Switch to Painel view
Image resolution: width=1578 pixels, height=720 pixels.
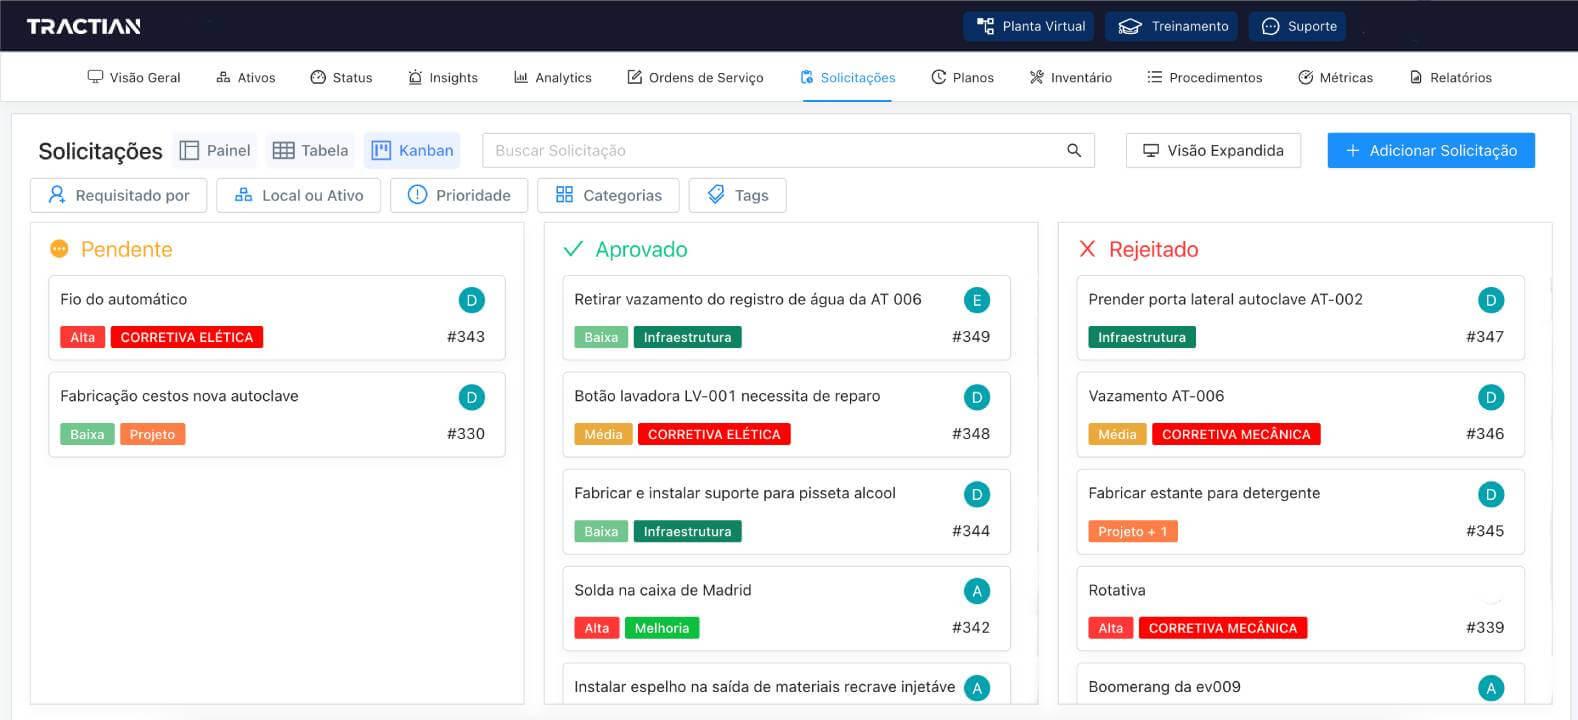click(x=215, y=150)
